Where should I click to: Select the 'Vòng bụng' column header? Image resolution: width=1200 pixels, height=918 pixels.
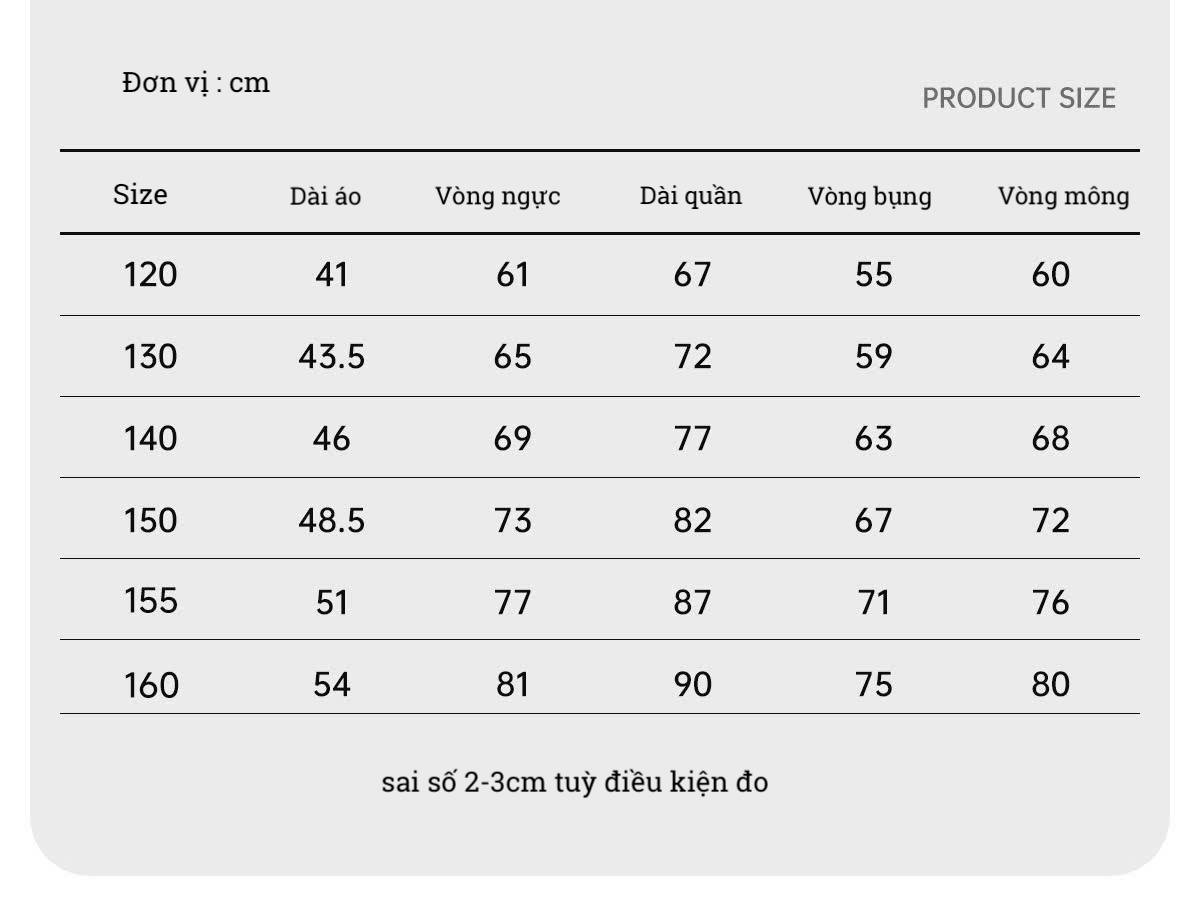point(869,197)
